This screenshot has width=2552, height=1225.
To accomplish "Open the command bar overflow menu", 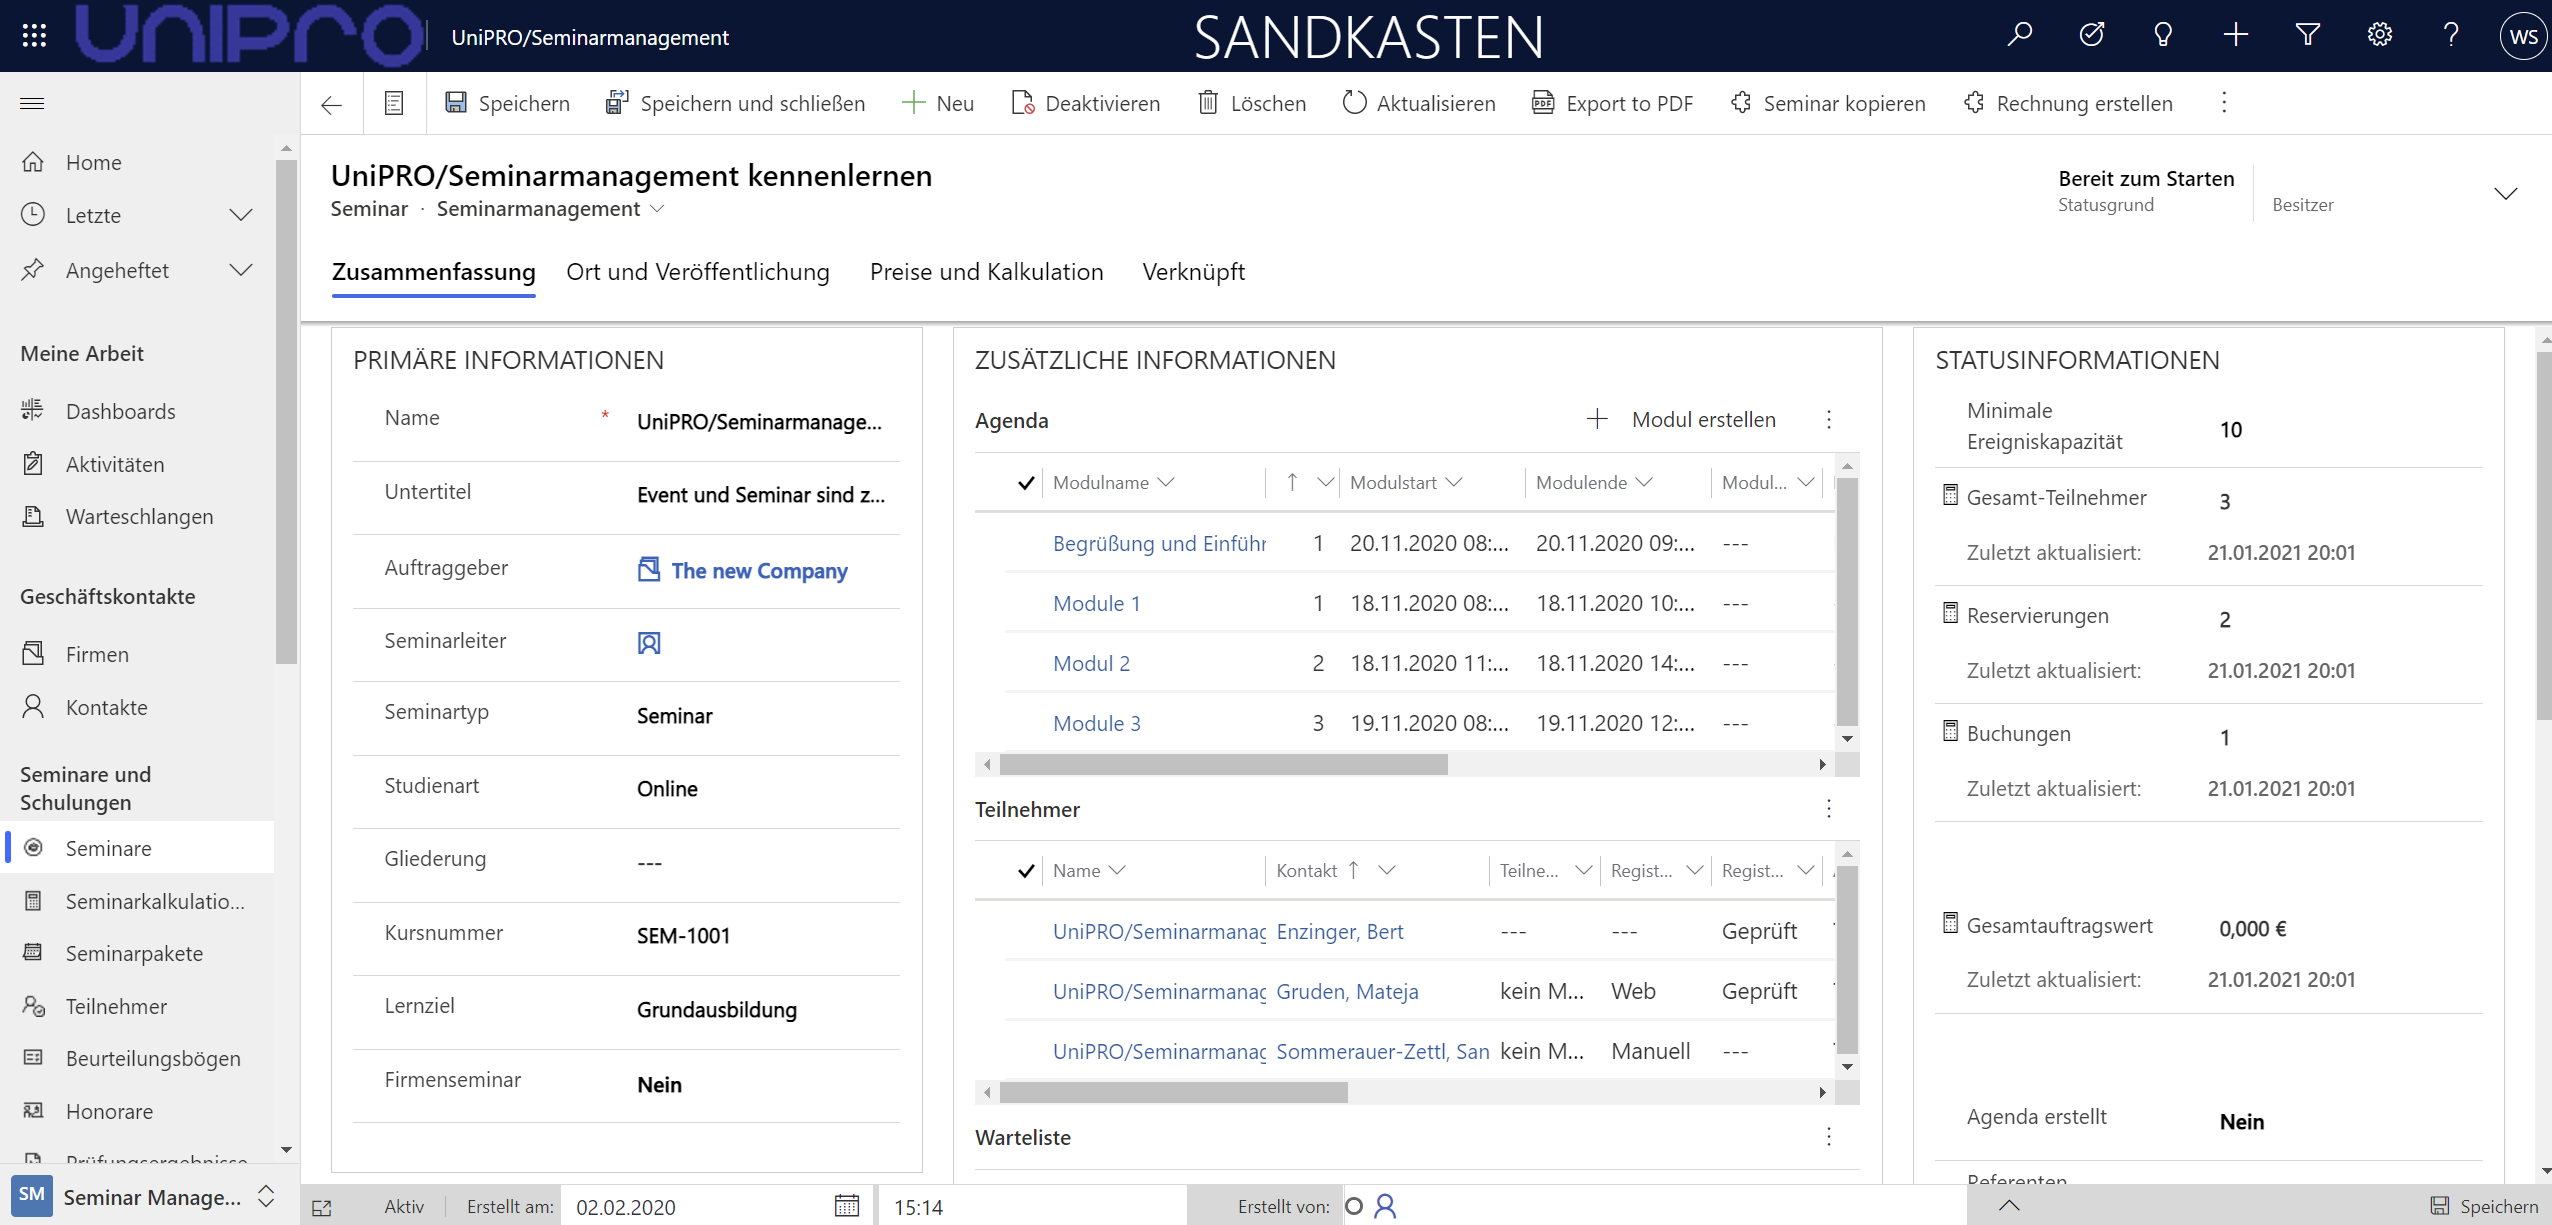I will coord(2224,103).
